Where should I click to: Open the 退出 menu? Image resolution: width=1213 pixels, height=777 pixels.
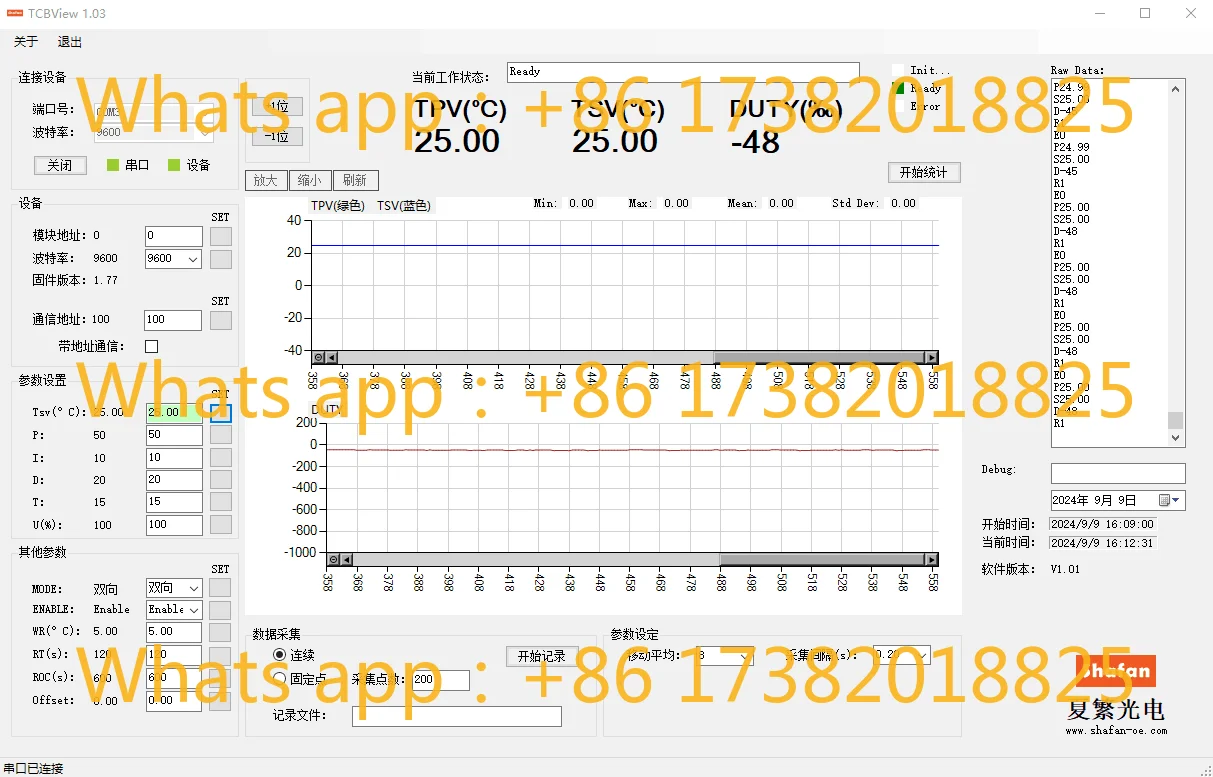(x=70, y=42)
